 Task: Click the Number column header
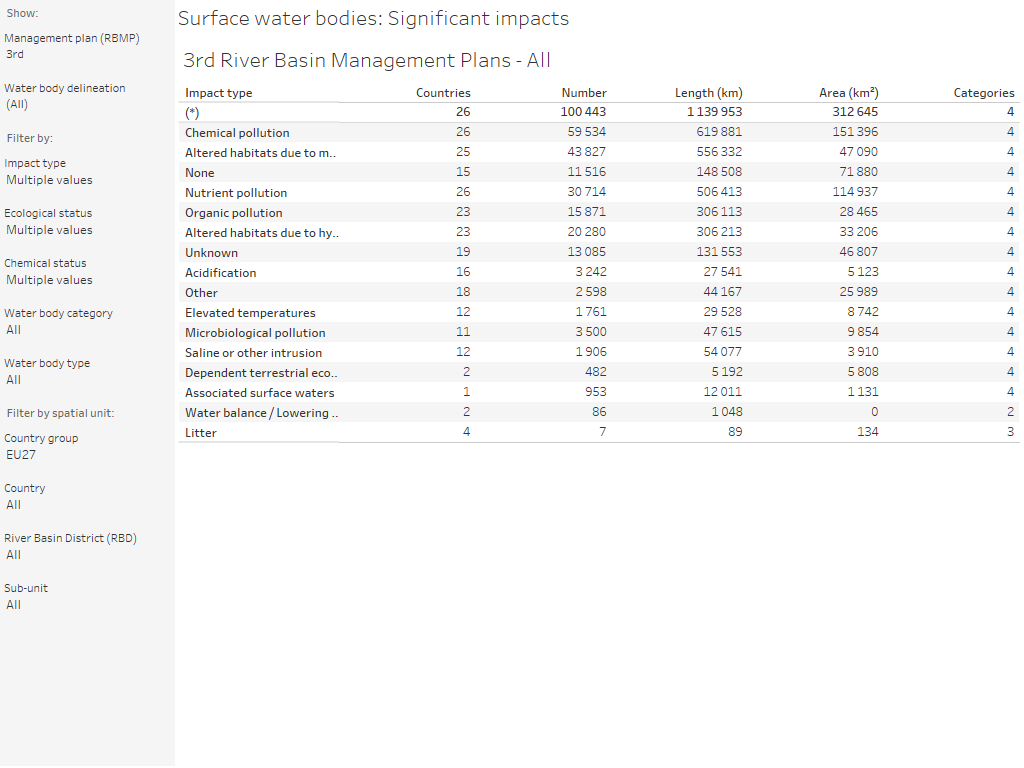(584, 93)
